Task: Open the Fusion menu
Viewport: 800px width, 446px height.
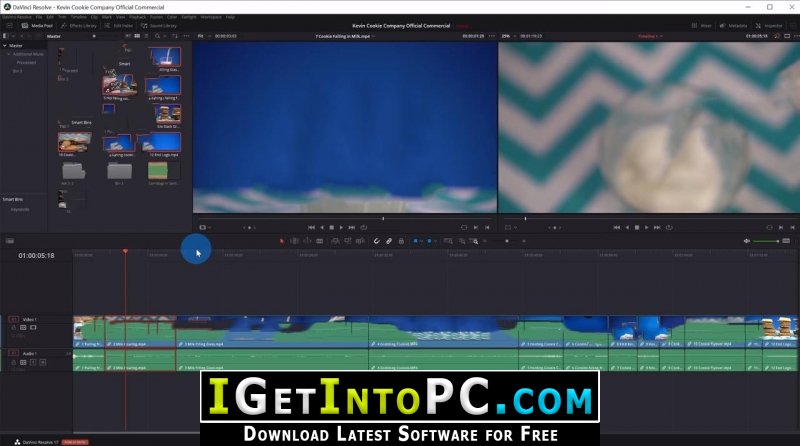Action: point(156,17)
